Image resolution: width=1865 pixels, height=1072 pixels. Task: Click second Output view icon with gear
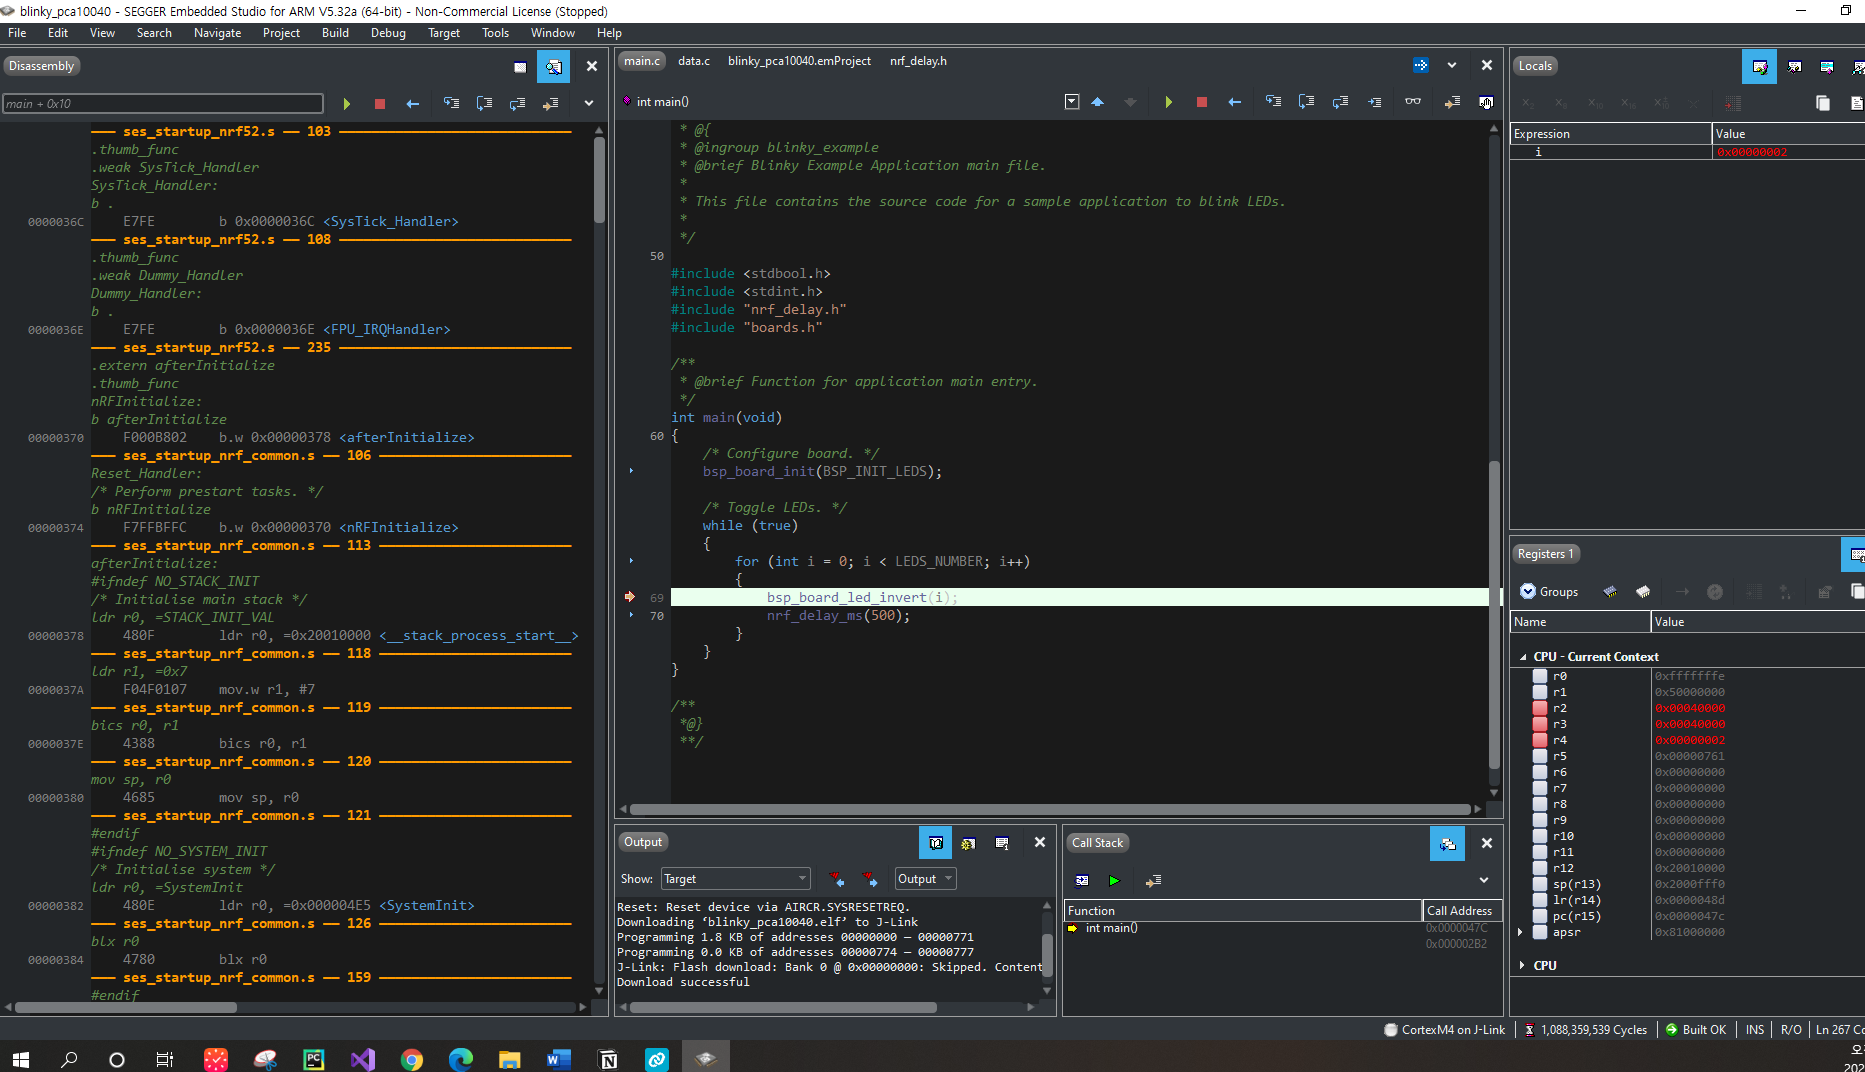coord(968,843)
